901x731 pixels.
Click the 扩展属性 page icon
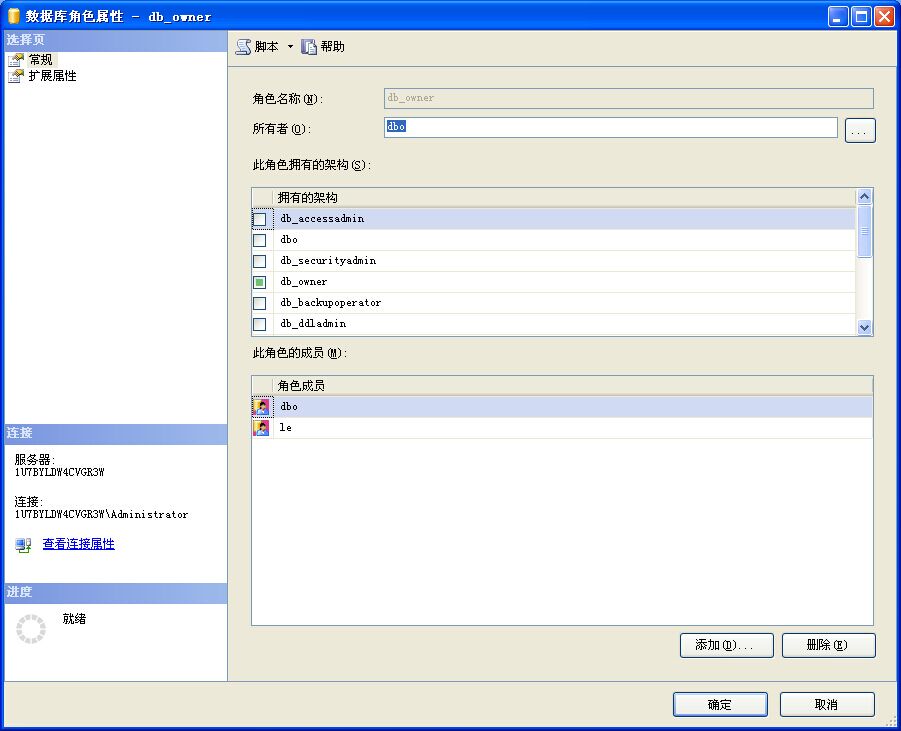16,76
